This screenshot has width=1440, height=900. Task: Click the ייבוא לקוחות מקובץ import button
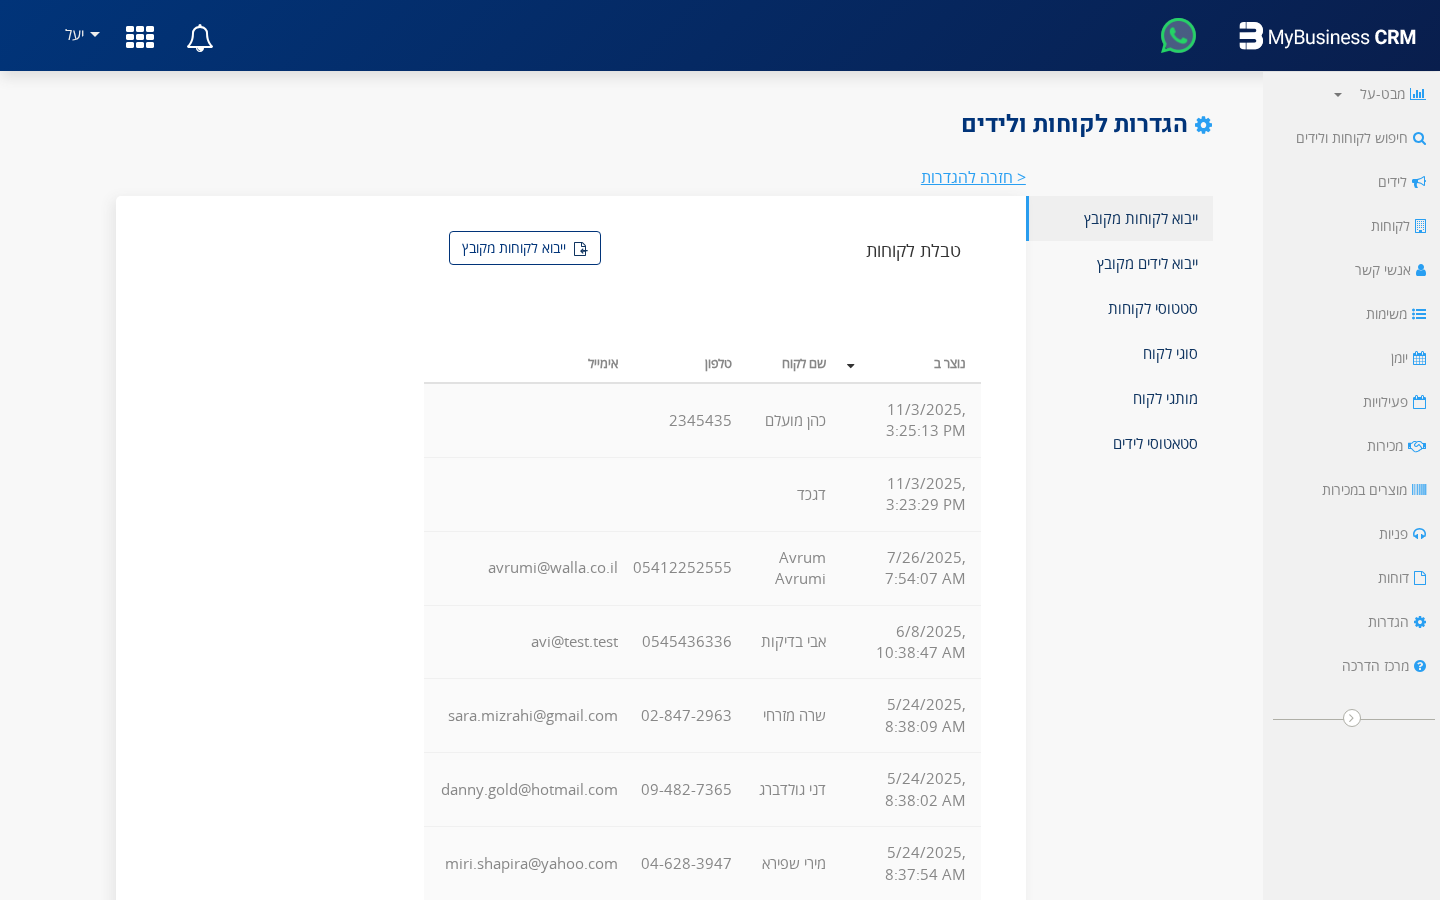[524, 247]
